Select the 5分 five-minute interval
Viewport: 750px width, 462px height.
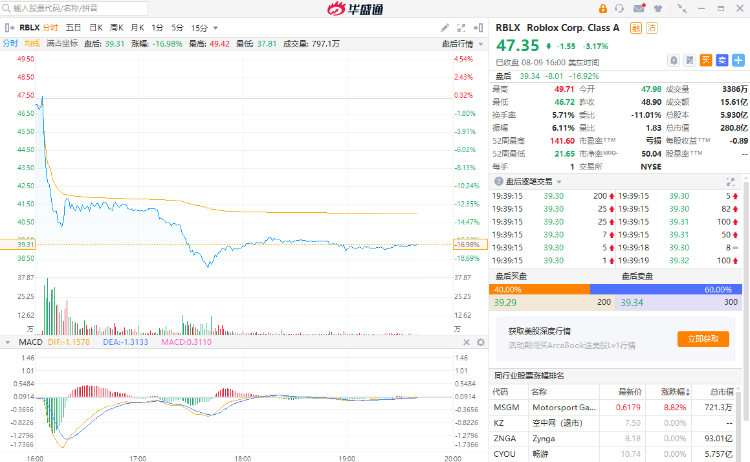(177, 28)
